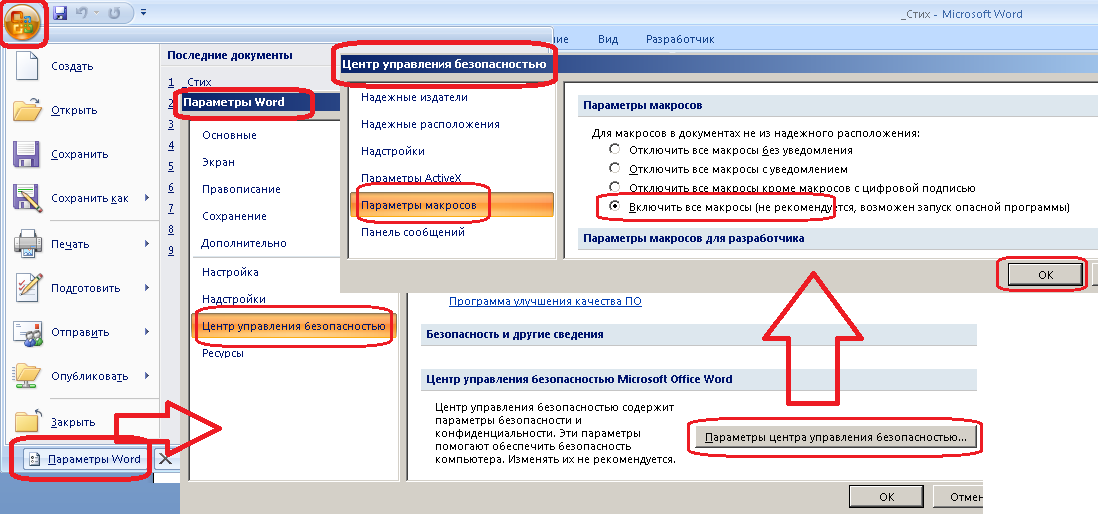Click the Redo icon in quick access toolbar

point(114,13)
